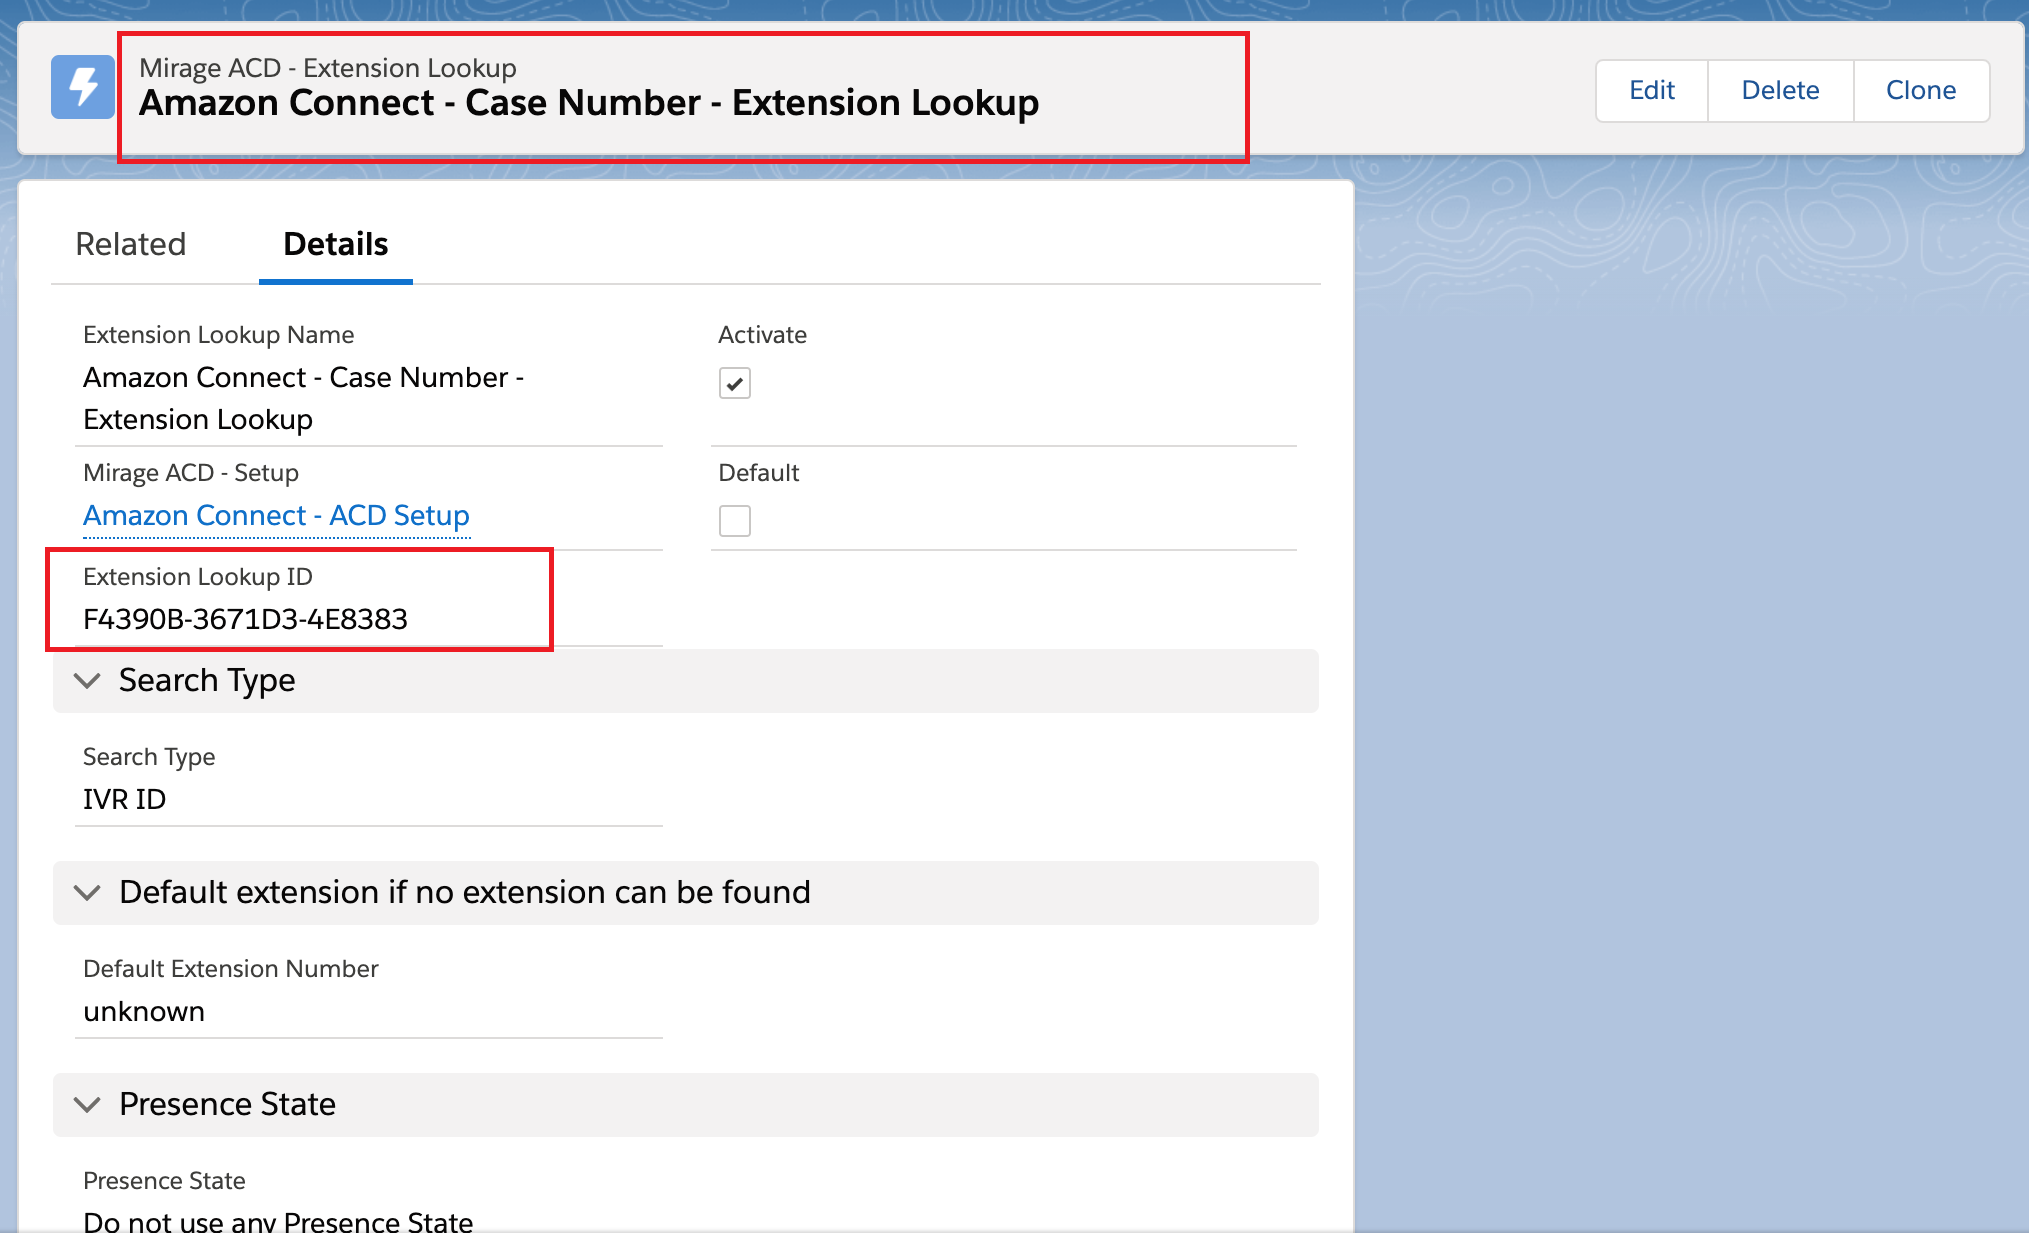This screenshot has width=2029, height=1233.
Task: Collapse the Presence State section chevron
Action: click(88, 1105)
